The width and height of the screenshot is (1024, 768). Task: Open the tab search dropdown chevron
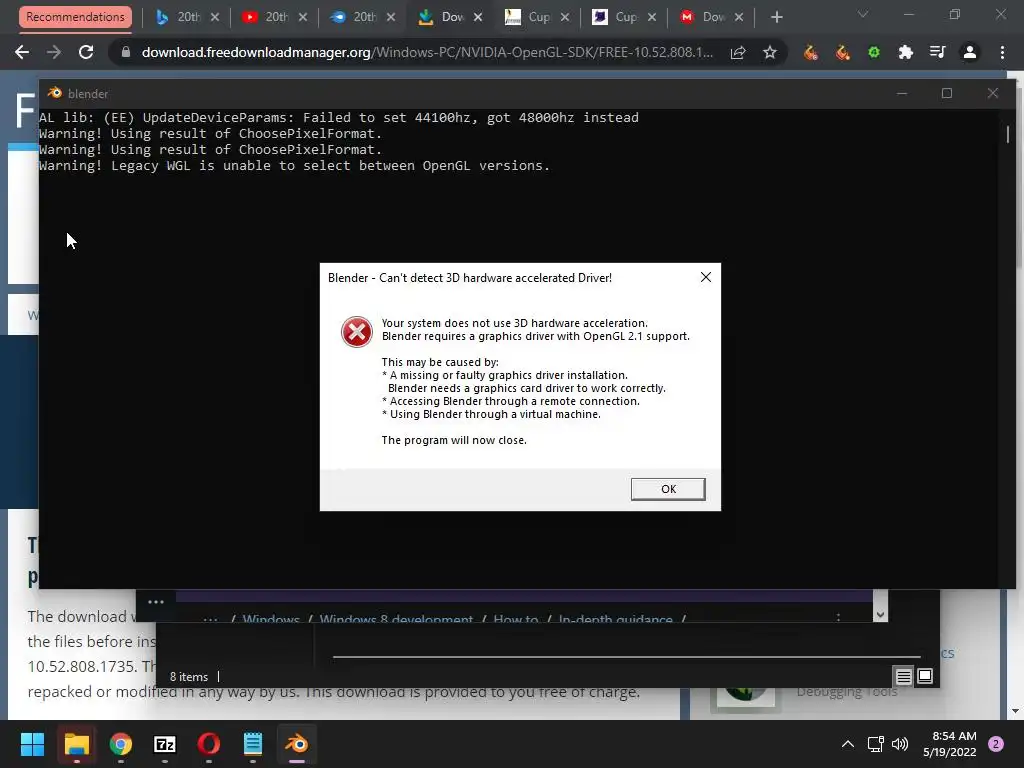pyautogui.click(x=863, y=14)
